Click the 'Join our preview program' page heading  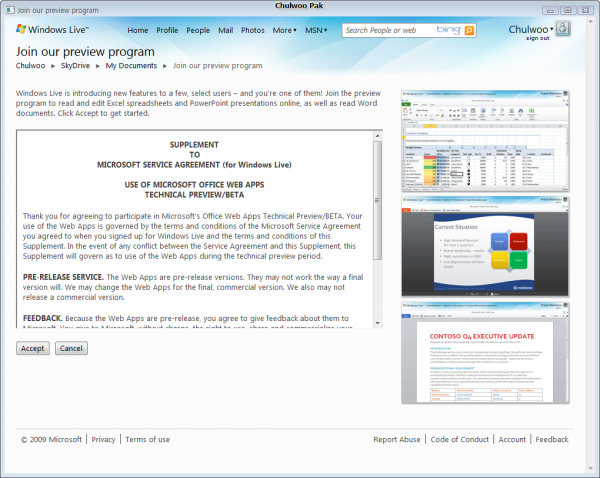pyautogui.click(x=85, y=52)
